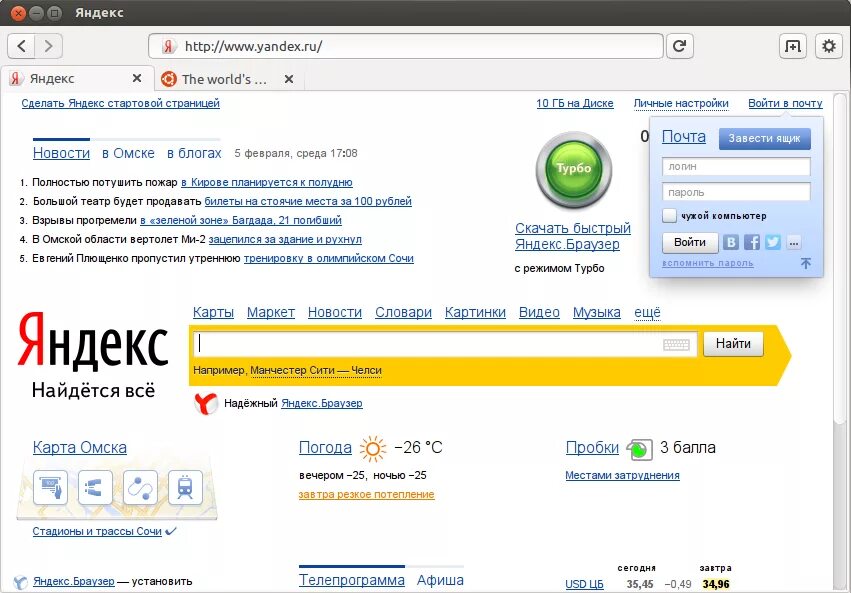Screen dimensions: 851x593
Task: Open the ticket payment icon on map
Action: 50,488
